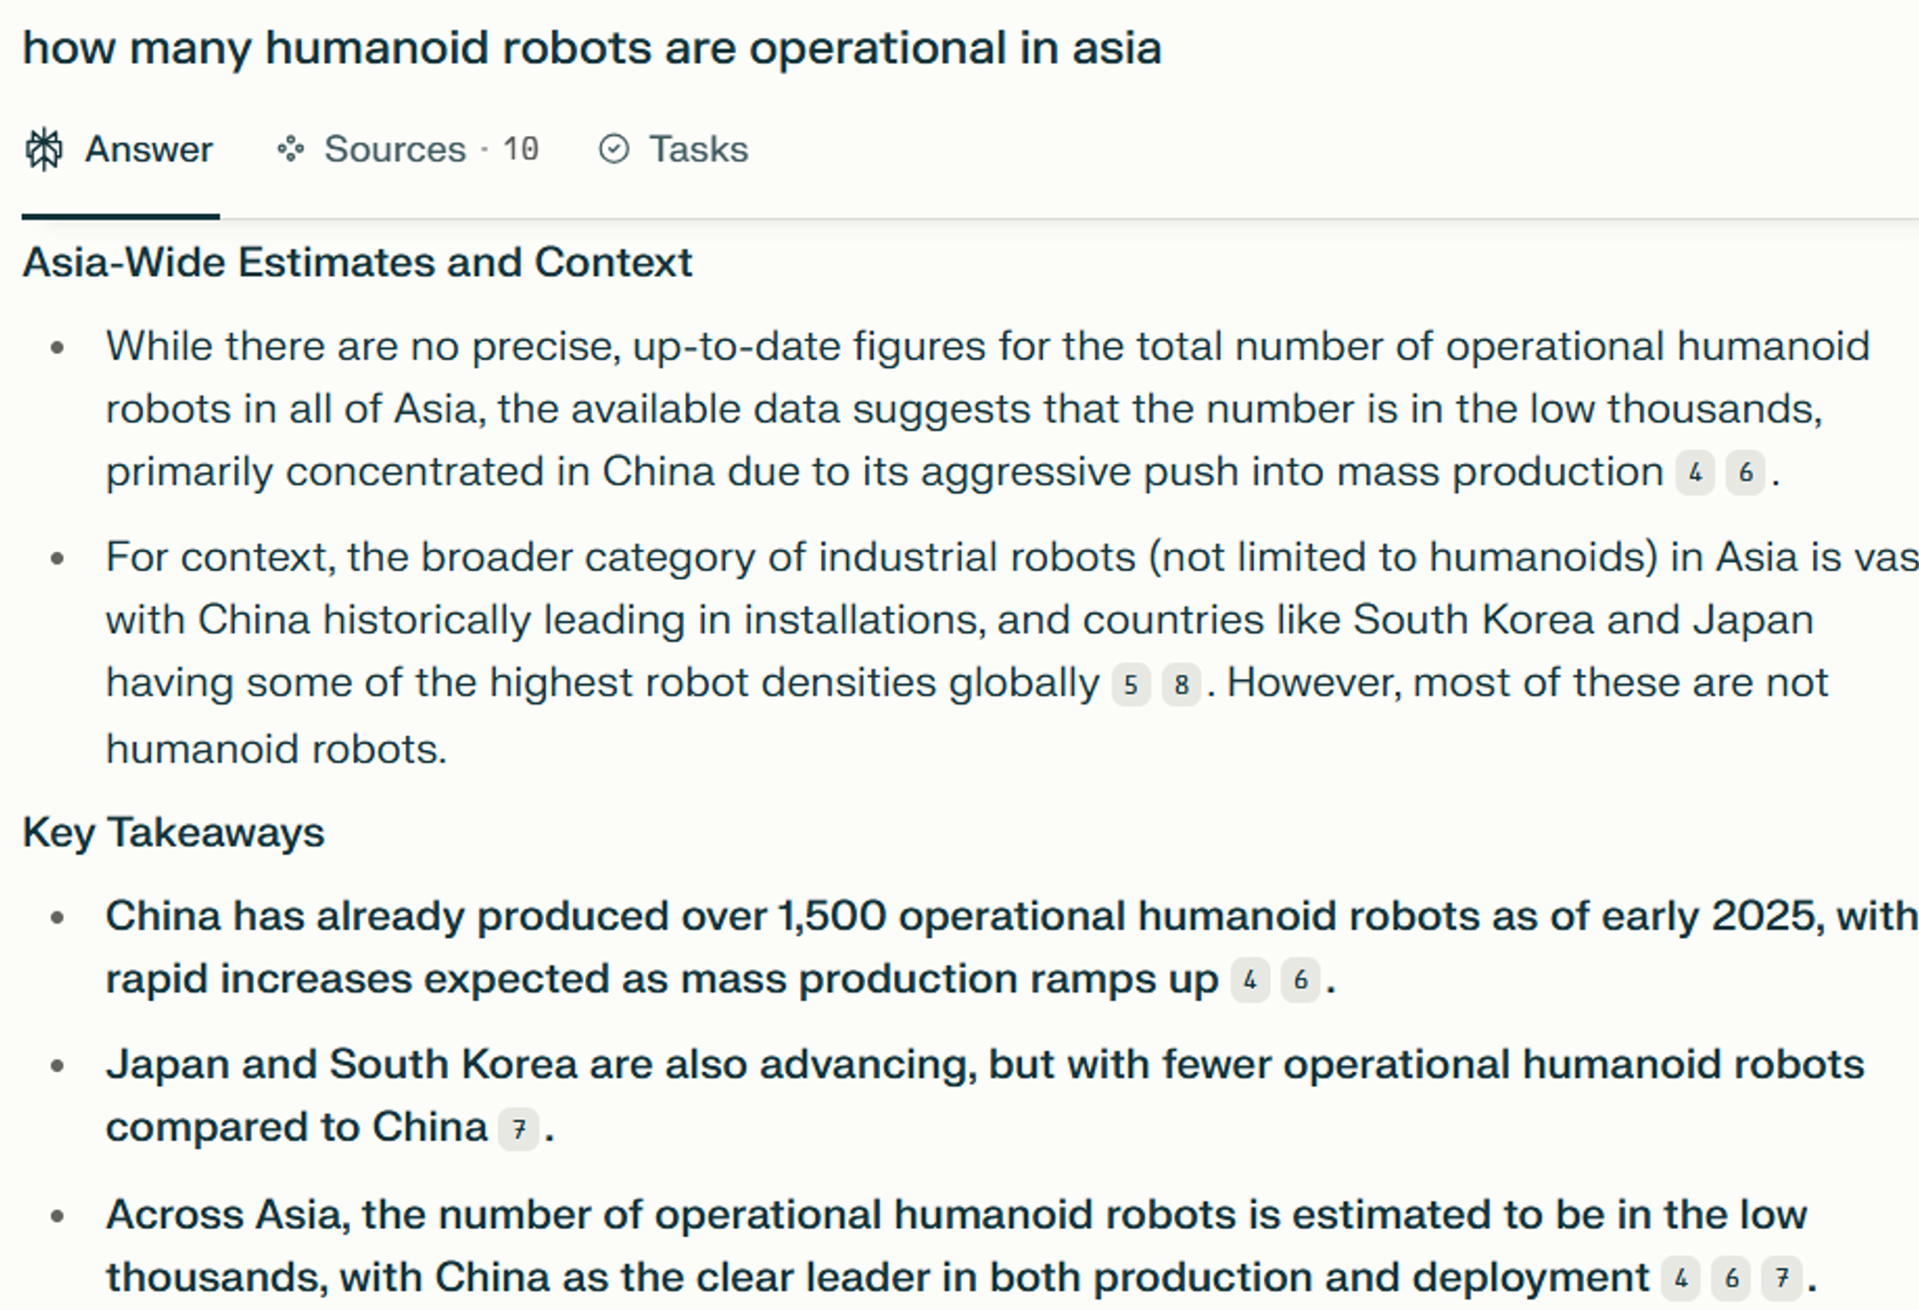
Task: Open citation 6 after 'production and deployment'
Action: [1732, 1278]
